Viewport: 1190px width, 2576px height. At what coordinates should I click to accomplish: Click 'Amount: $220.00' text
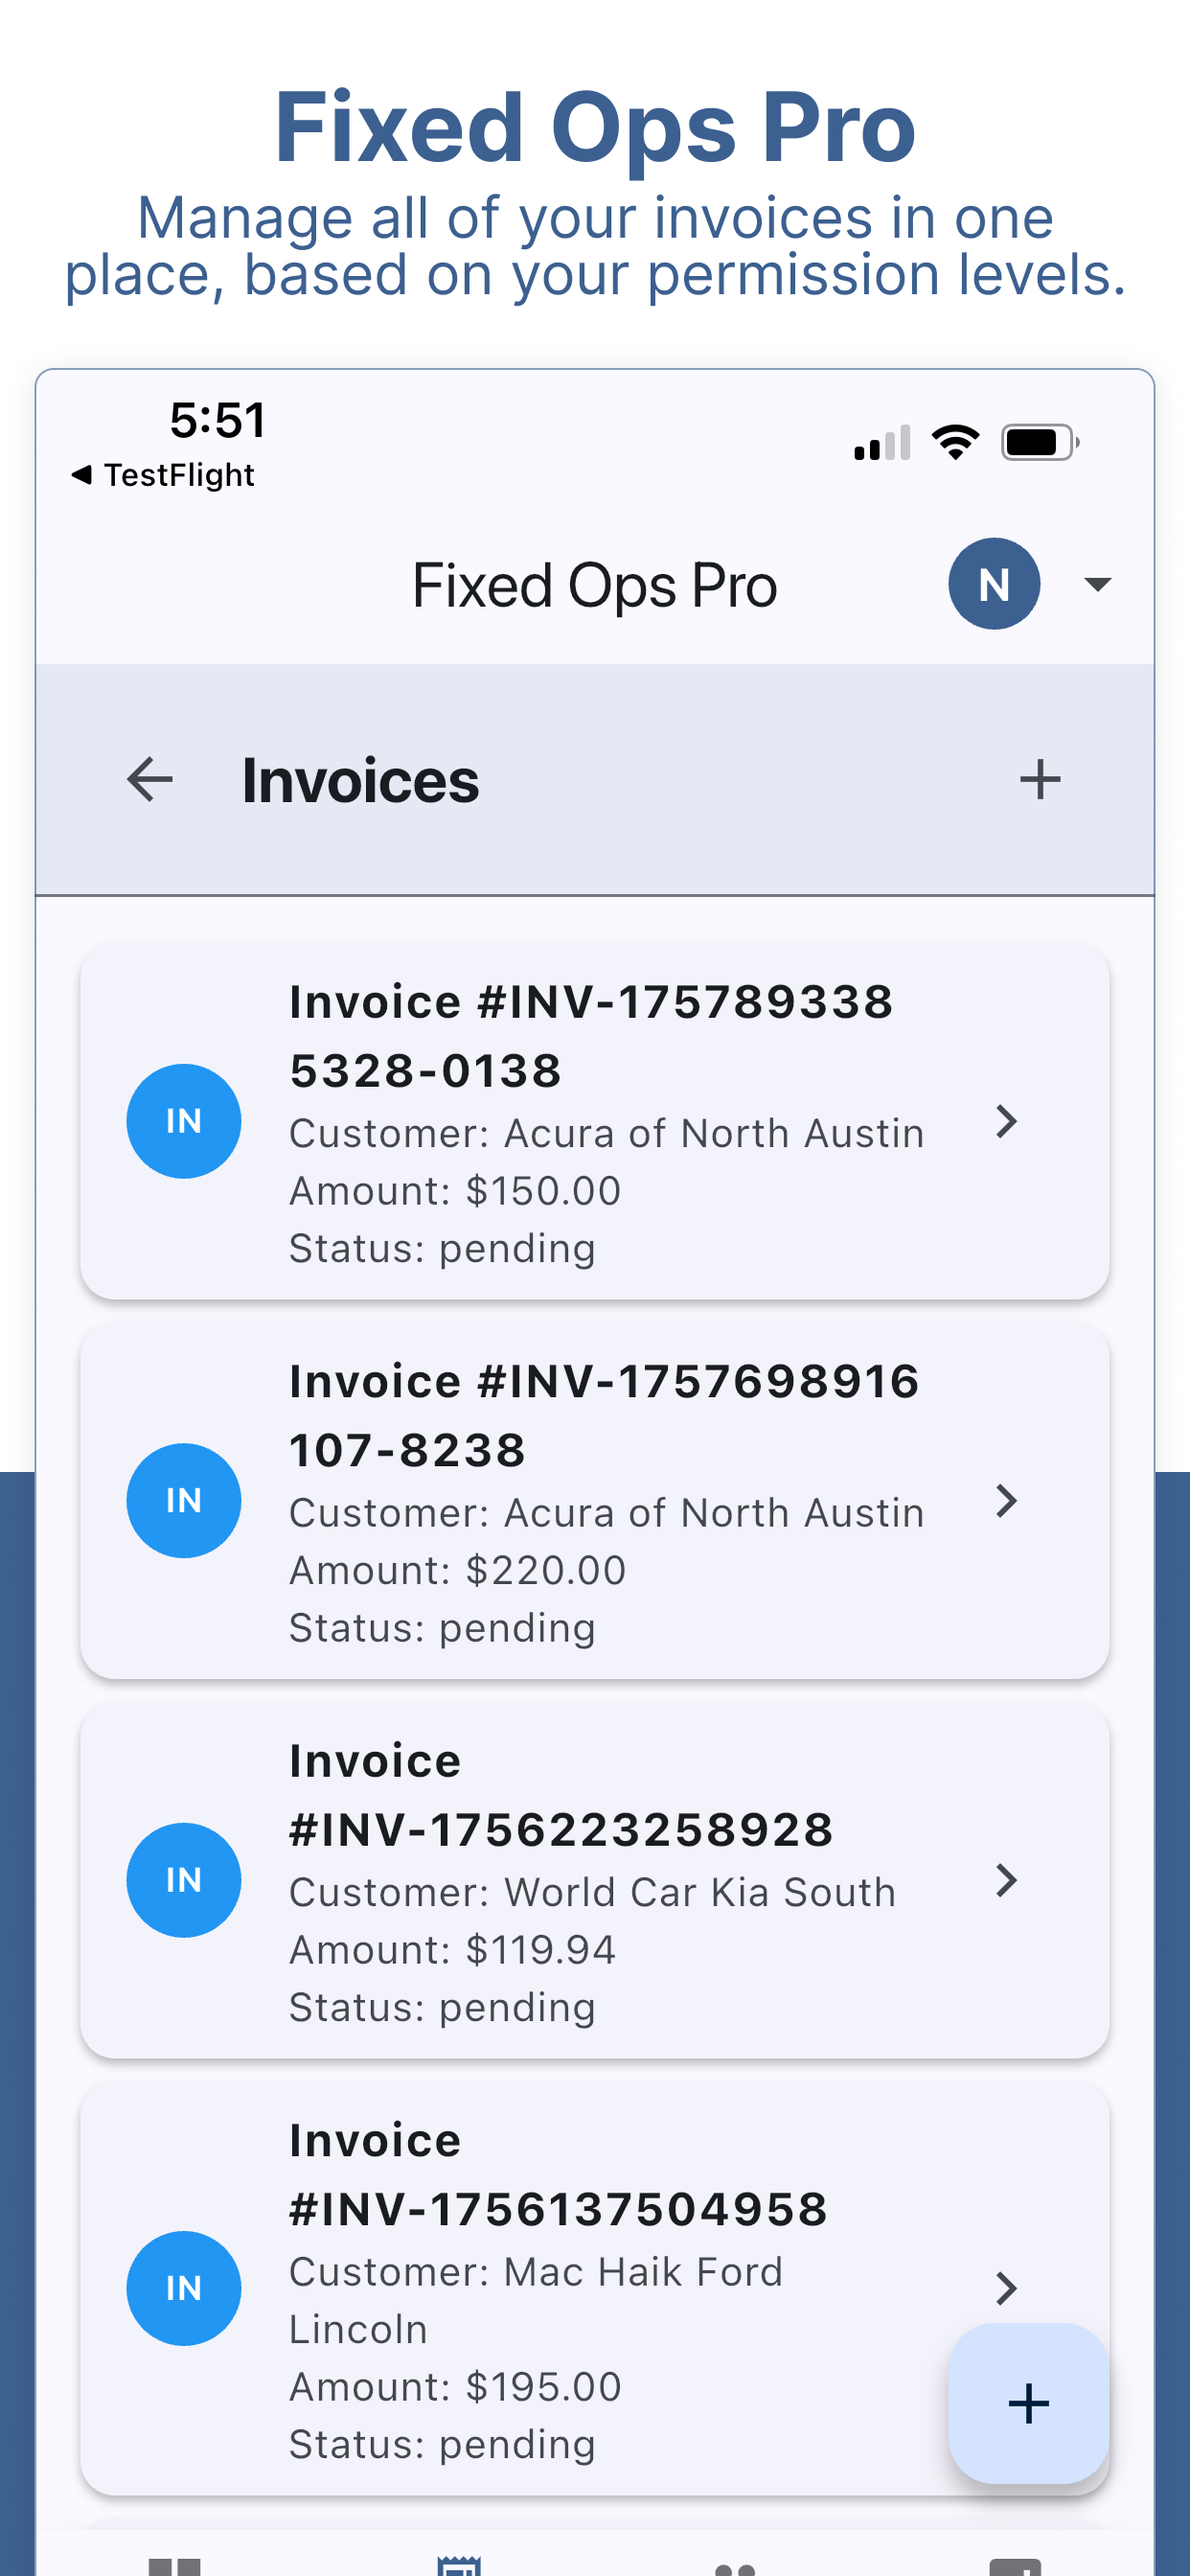click(458, 1571)
